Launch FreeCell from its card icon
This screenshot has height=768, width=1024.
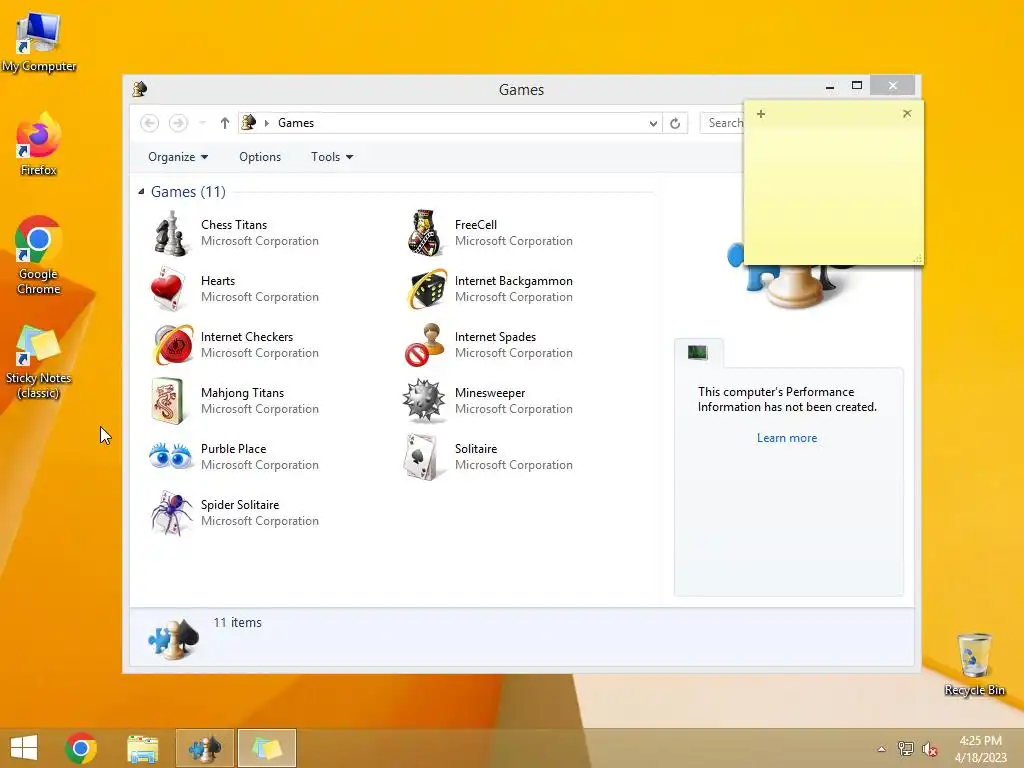point(424,233)
